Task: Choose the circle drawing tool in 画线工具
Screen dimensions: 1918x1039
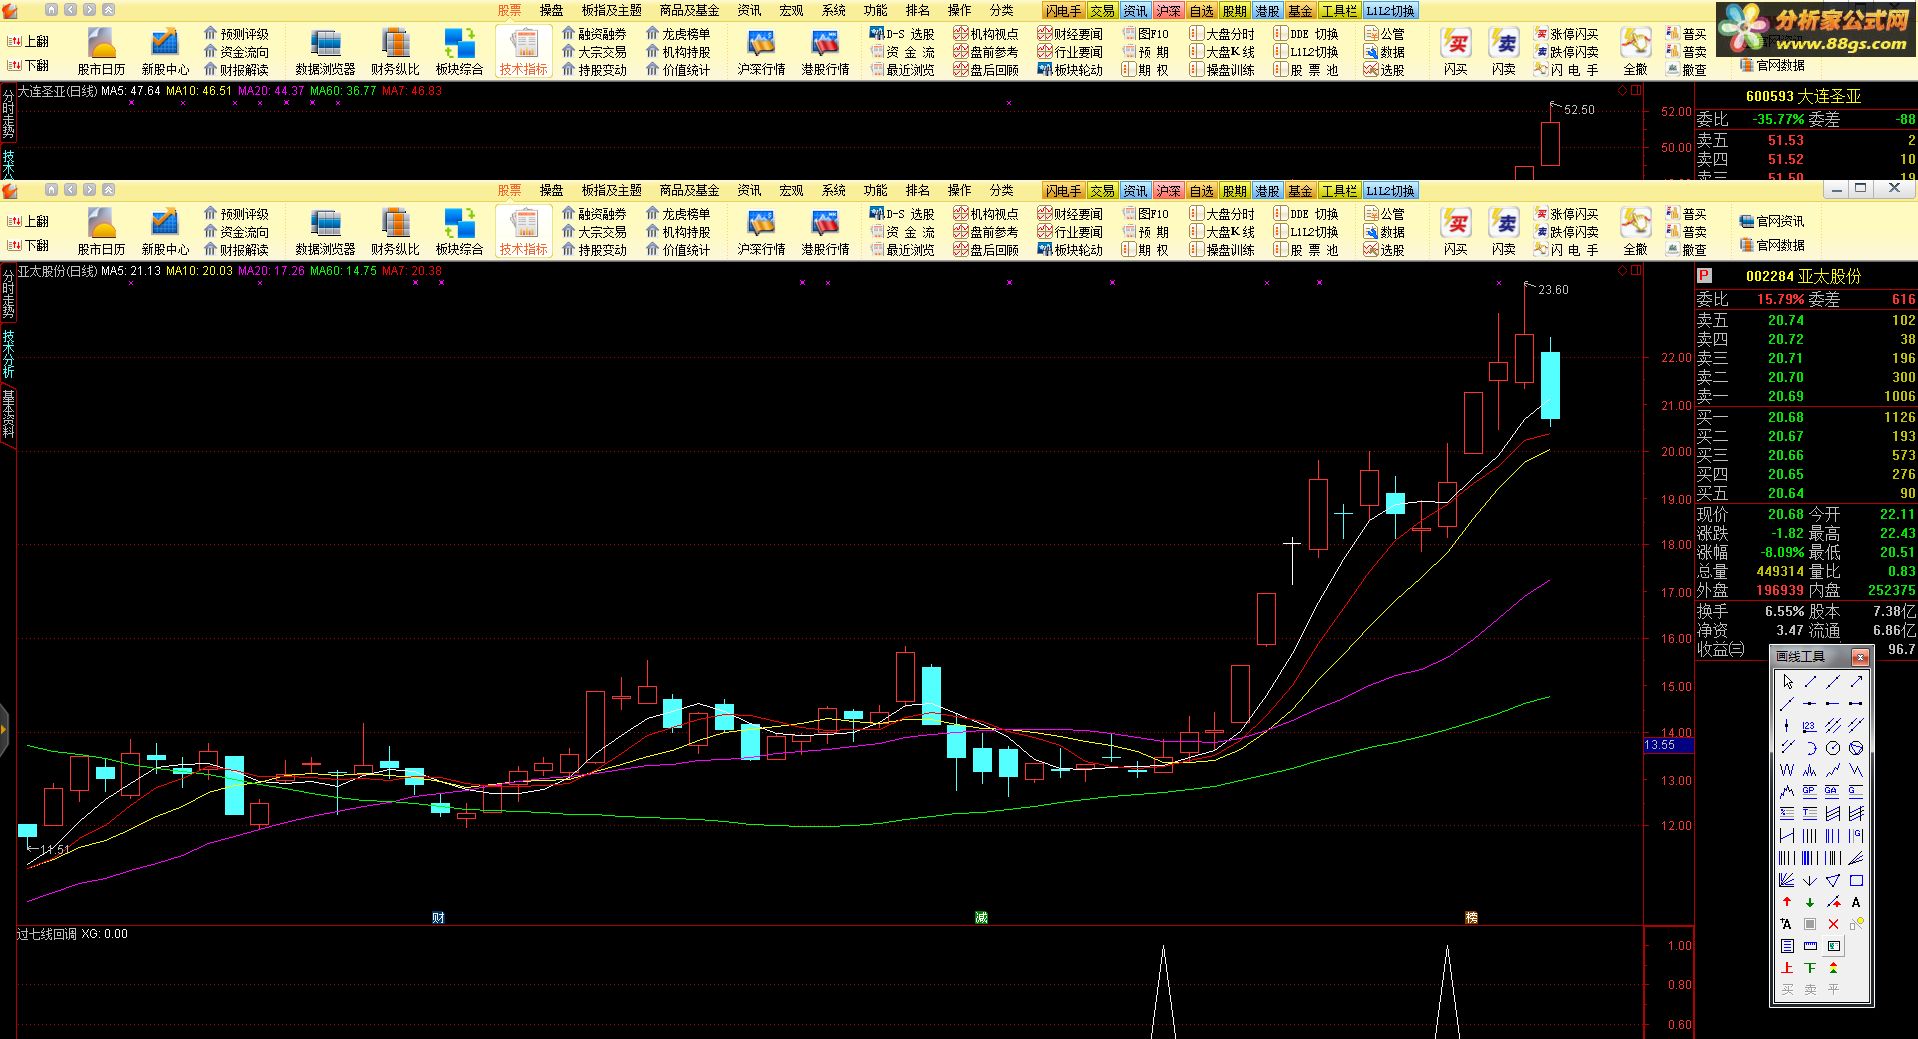Action: (x=1833, y=748)
